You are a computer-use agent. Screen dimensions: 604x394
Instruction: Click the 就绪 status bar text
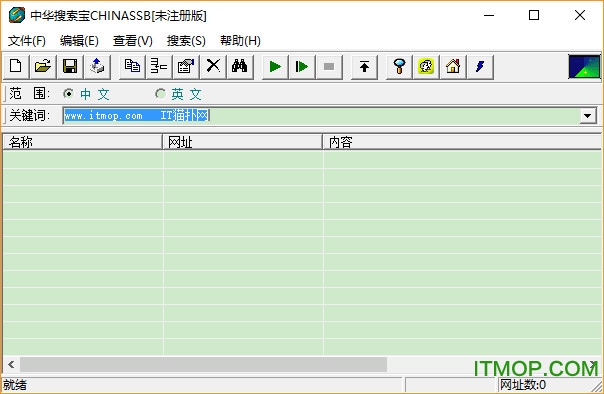tap(15, 385)
